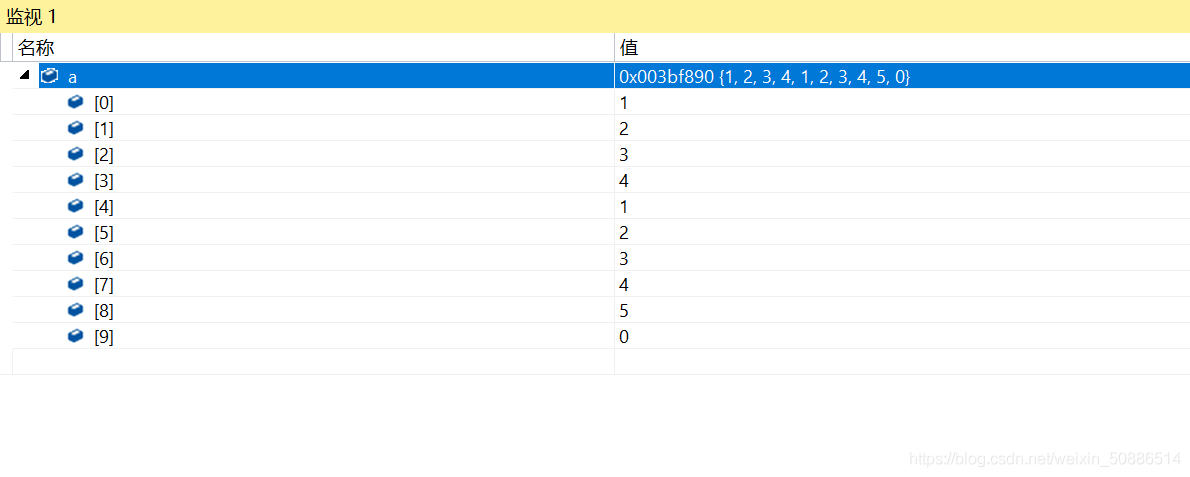The image size is (1190, 477).
Task: Click the cube icon for element [4]
Action: click(x=75, y=206)
